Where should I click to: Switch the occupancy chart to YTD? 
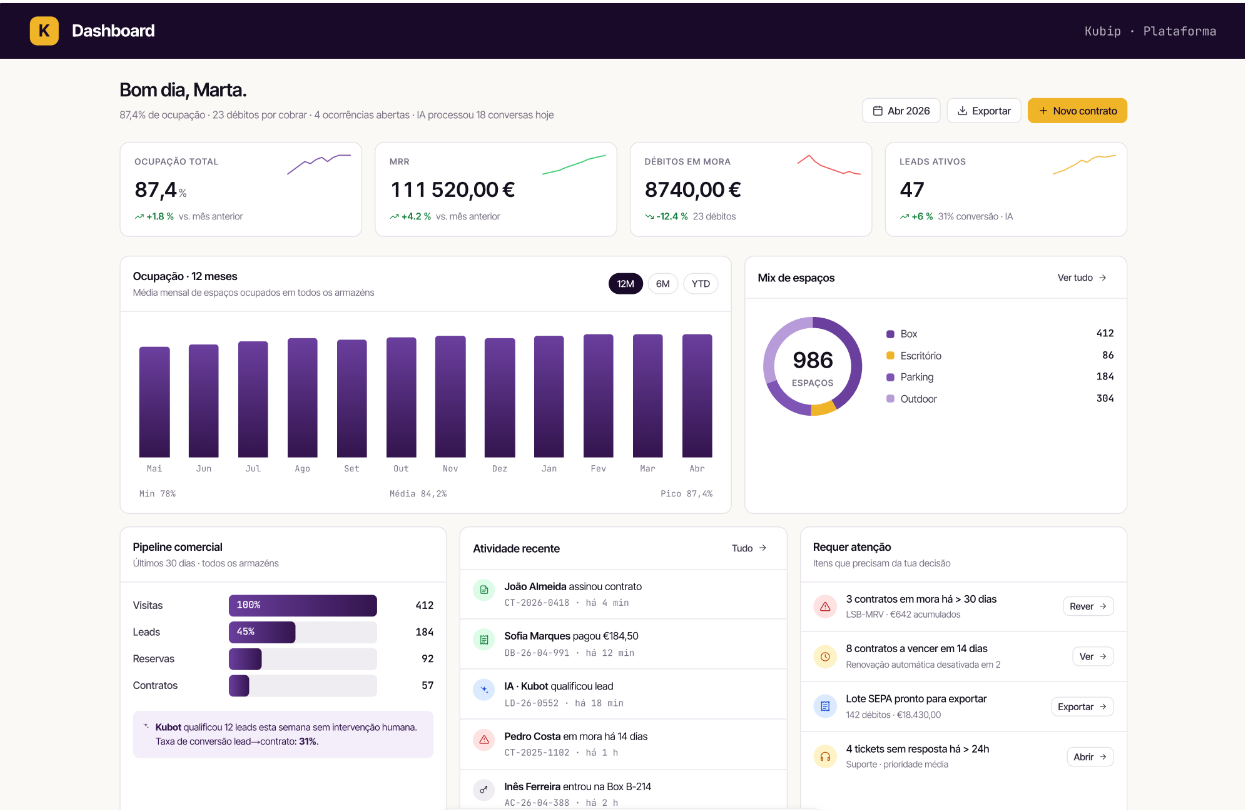pos(701,284)
